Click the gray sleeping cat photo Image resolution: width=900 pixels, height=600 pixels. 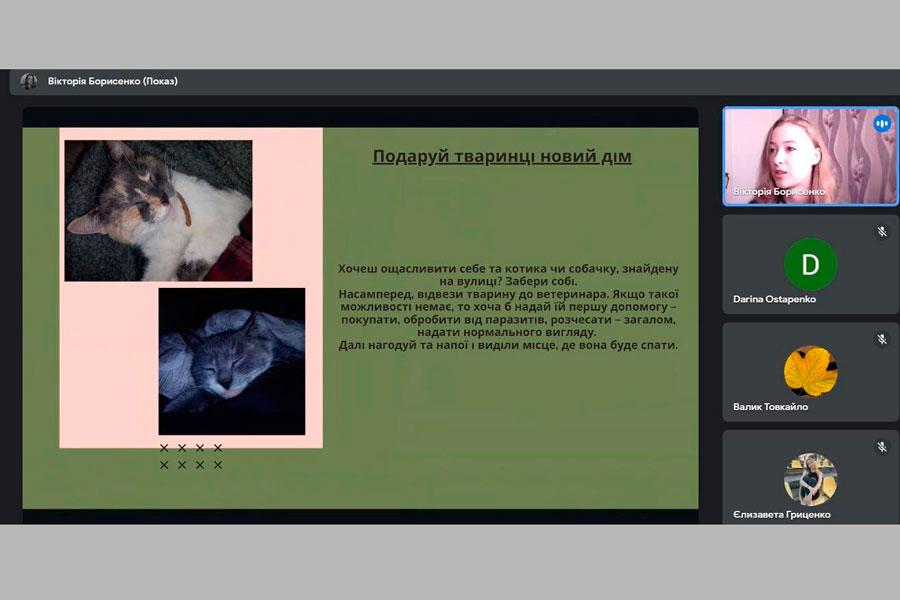tap(231, 361)
